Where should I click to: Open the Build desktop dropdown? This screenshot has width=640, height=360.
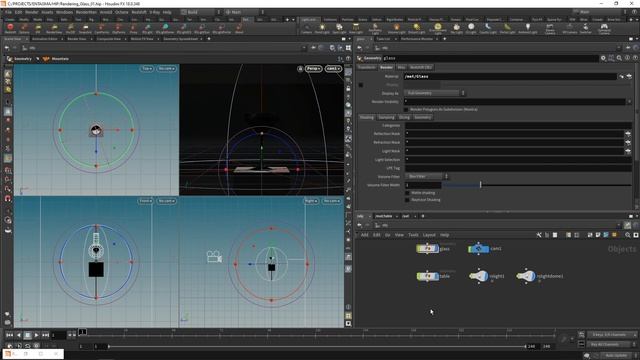tap(200, 12)
